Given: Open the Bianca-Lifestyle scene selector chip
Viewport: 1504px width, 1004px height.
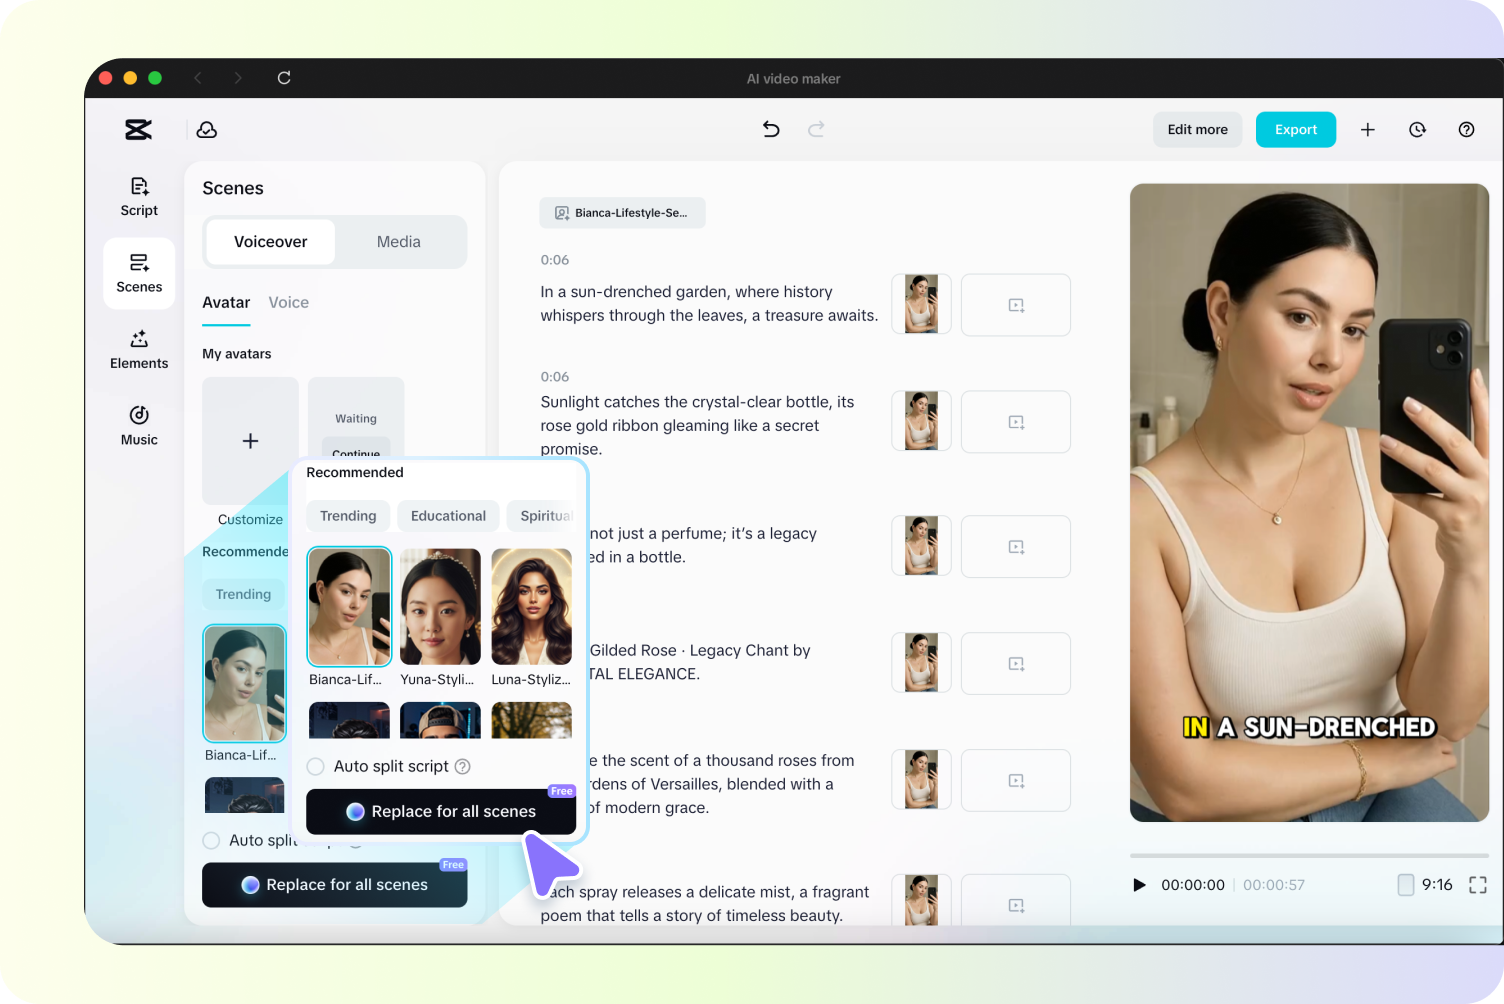Looking at the screenshot, I should pyautogui.click(x=622, y=212).
